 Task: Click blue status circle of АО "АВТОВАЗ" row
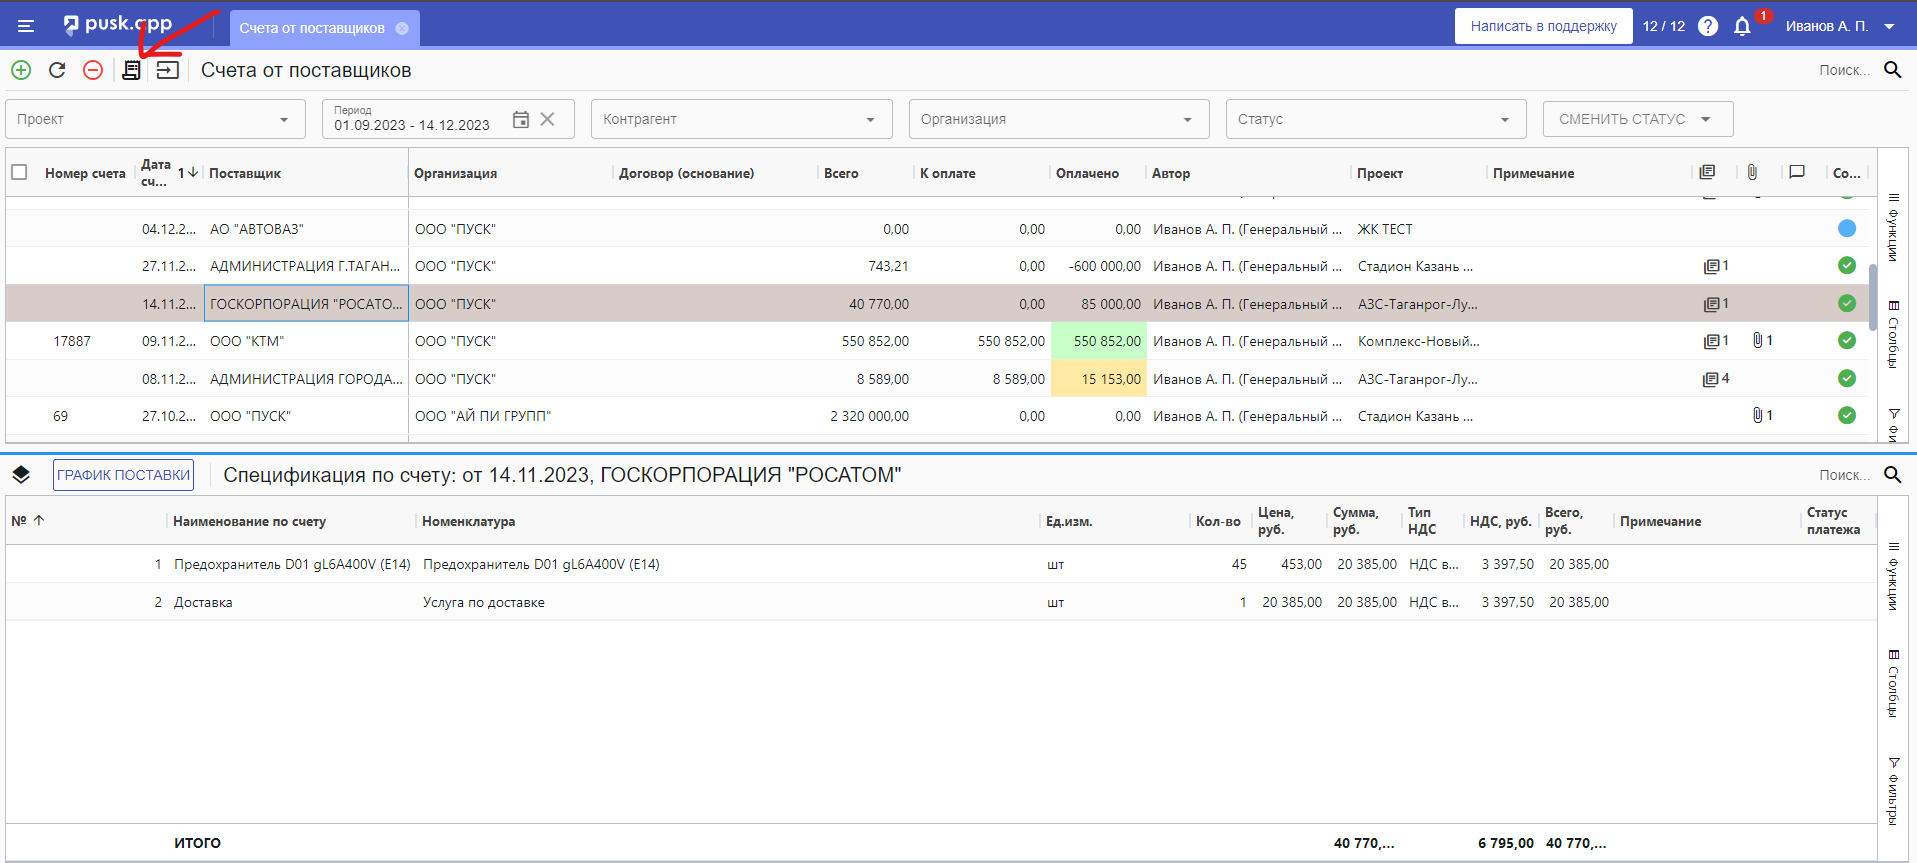coord(1847,228)
